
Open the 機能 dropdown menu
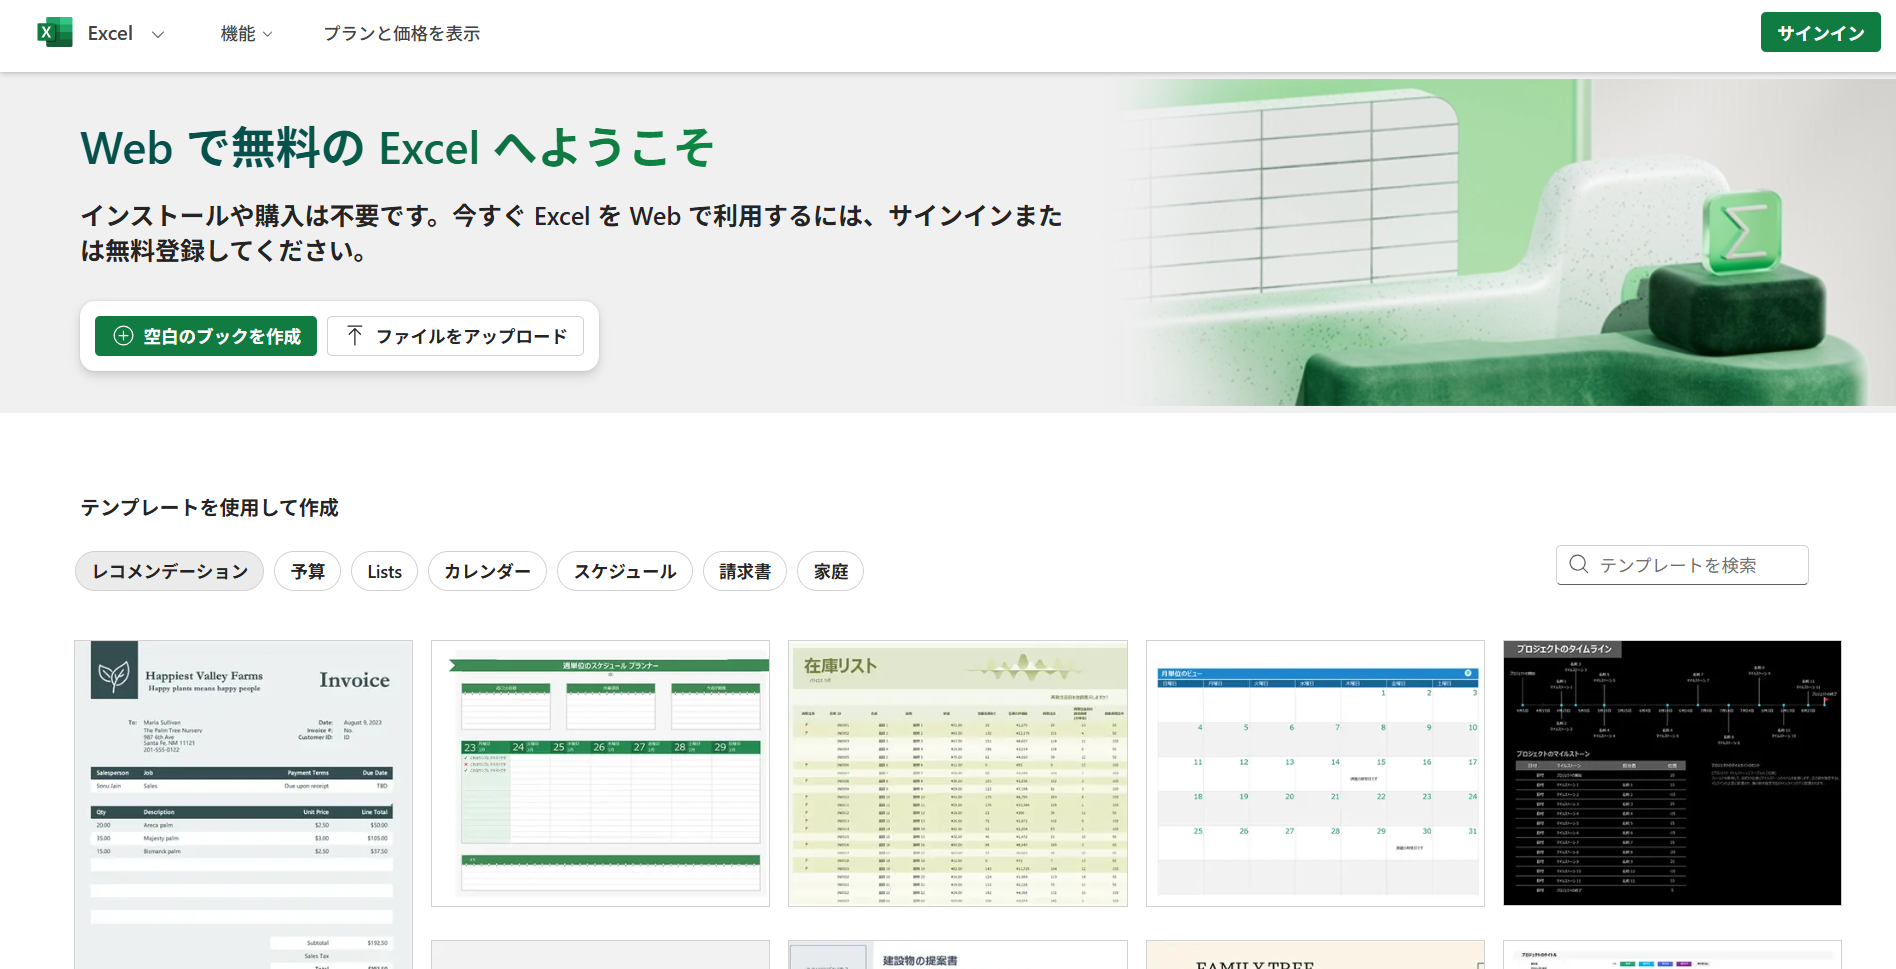pos(246,34)
